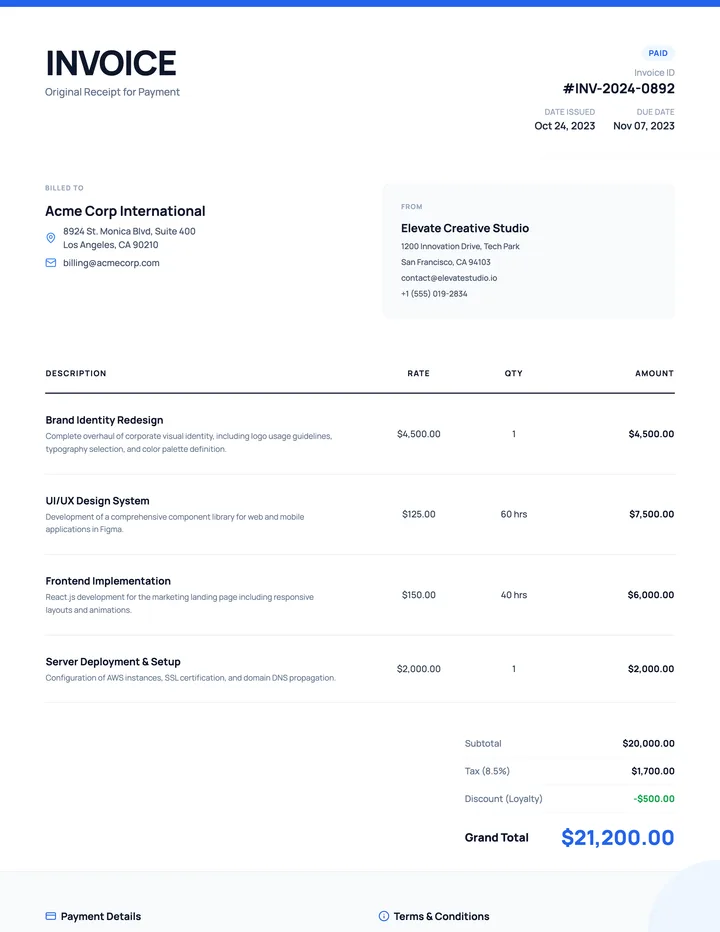Click the $2,000.00 rate for Server Deployment
720x932 pixels.
coord(419,669)
